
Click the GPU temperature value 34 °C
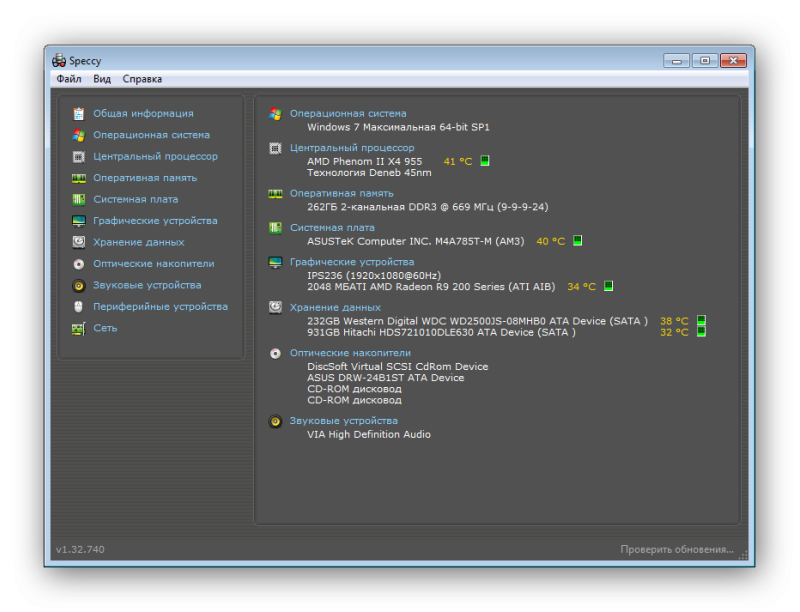pyautogui.click(x=582, y=287)
